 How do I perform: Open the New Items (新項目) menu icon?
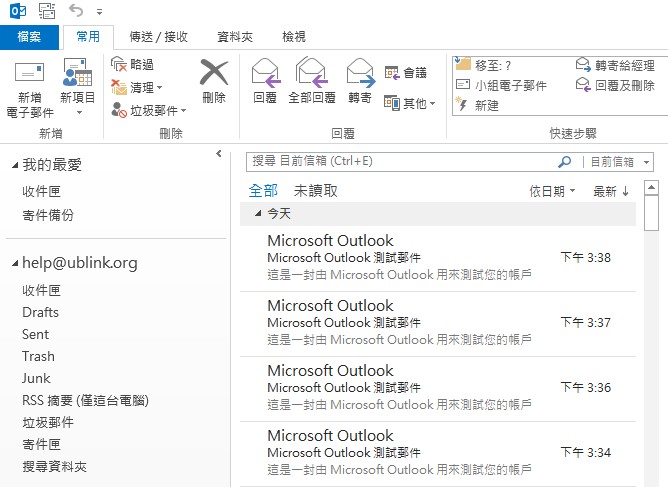pyautogui.click(x=77, y=74)
